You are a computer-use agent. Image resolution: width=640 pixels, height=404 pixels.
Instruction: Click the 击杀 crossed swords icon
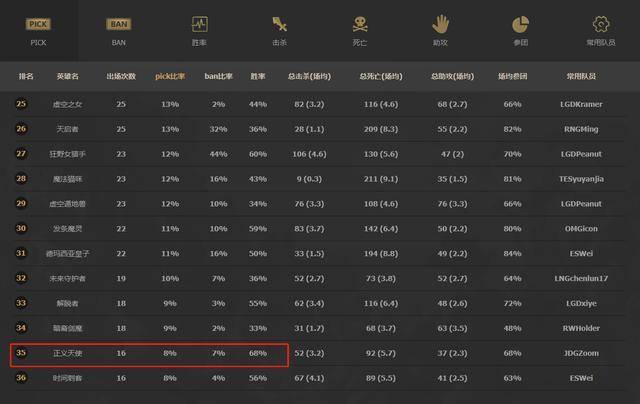[279, 23]
